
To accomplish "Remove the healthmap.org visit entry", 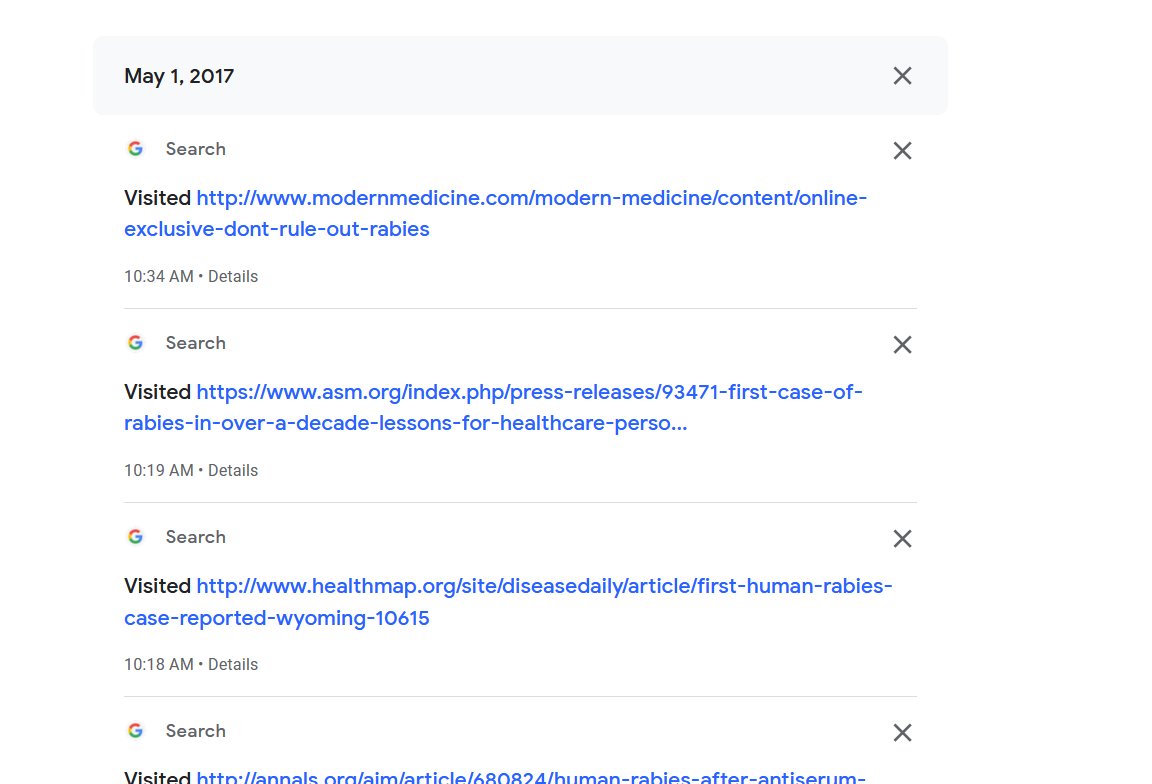I will [902, 539].
